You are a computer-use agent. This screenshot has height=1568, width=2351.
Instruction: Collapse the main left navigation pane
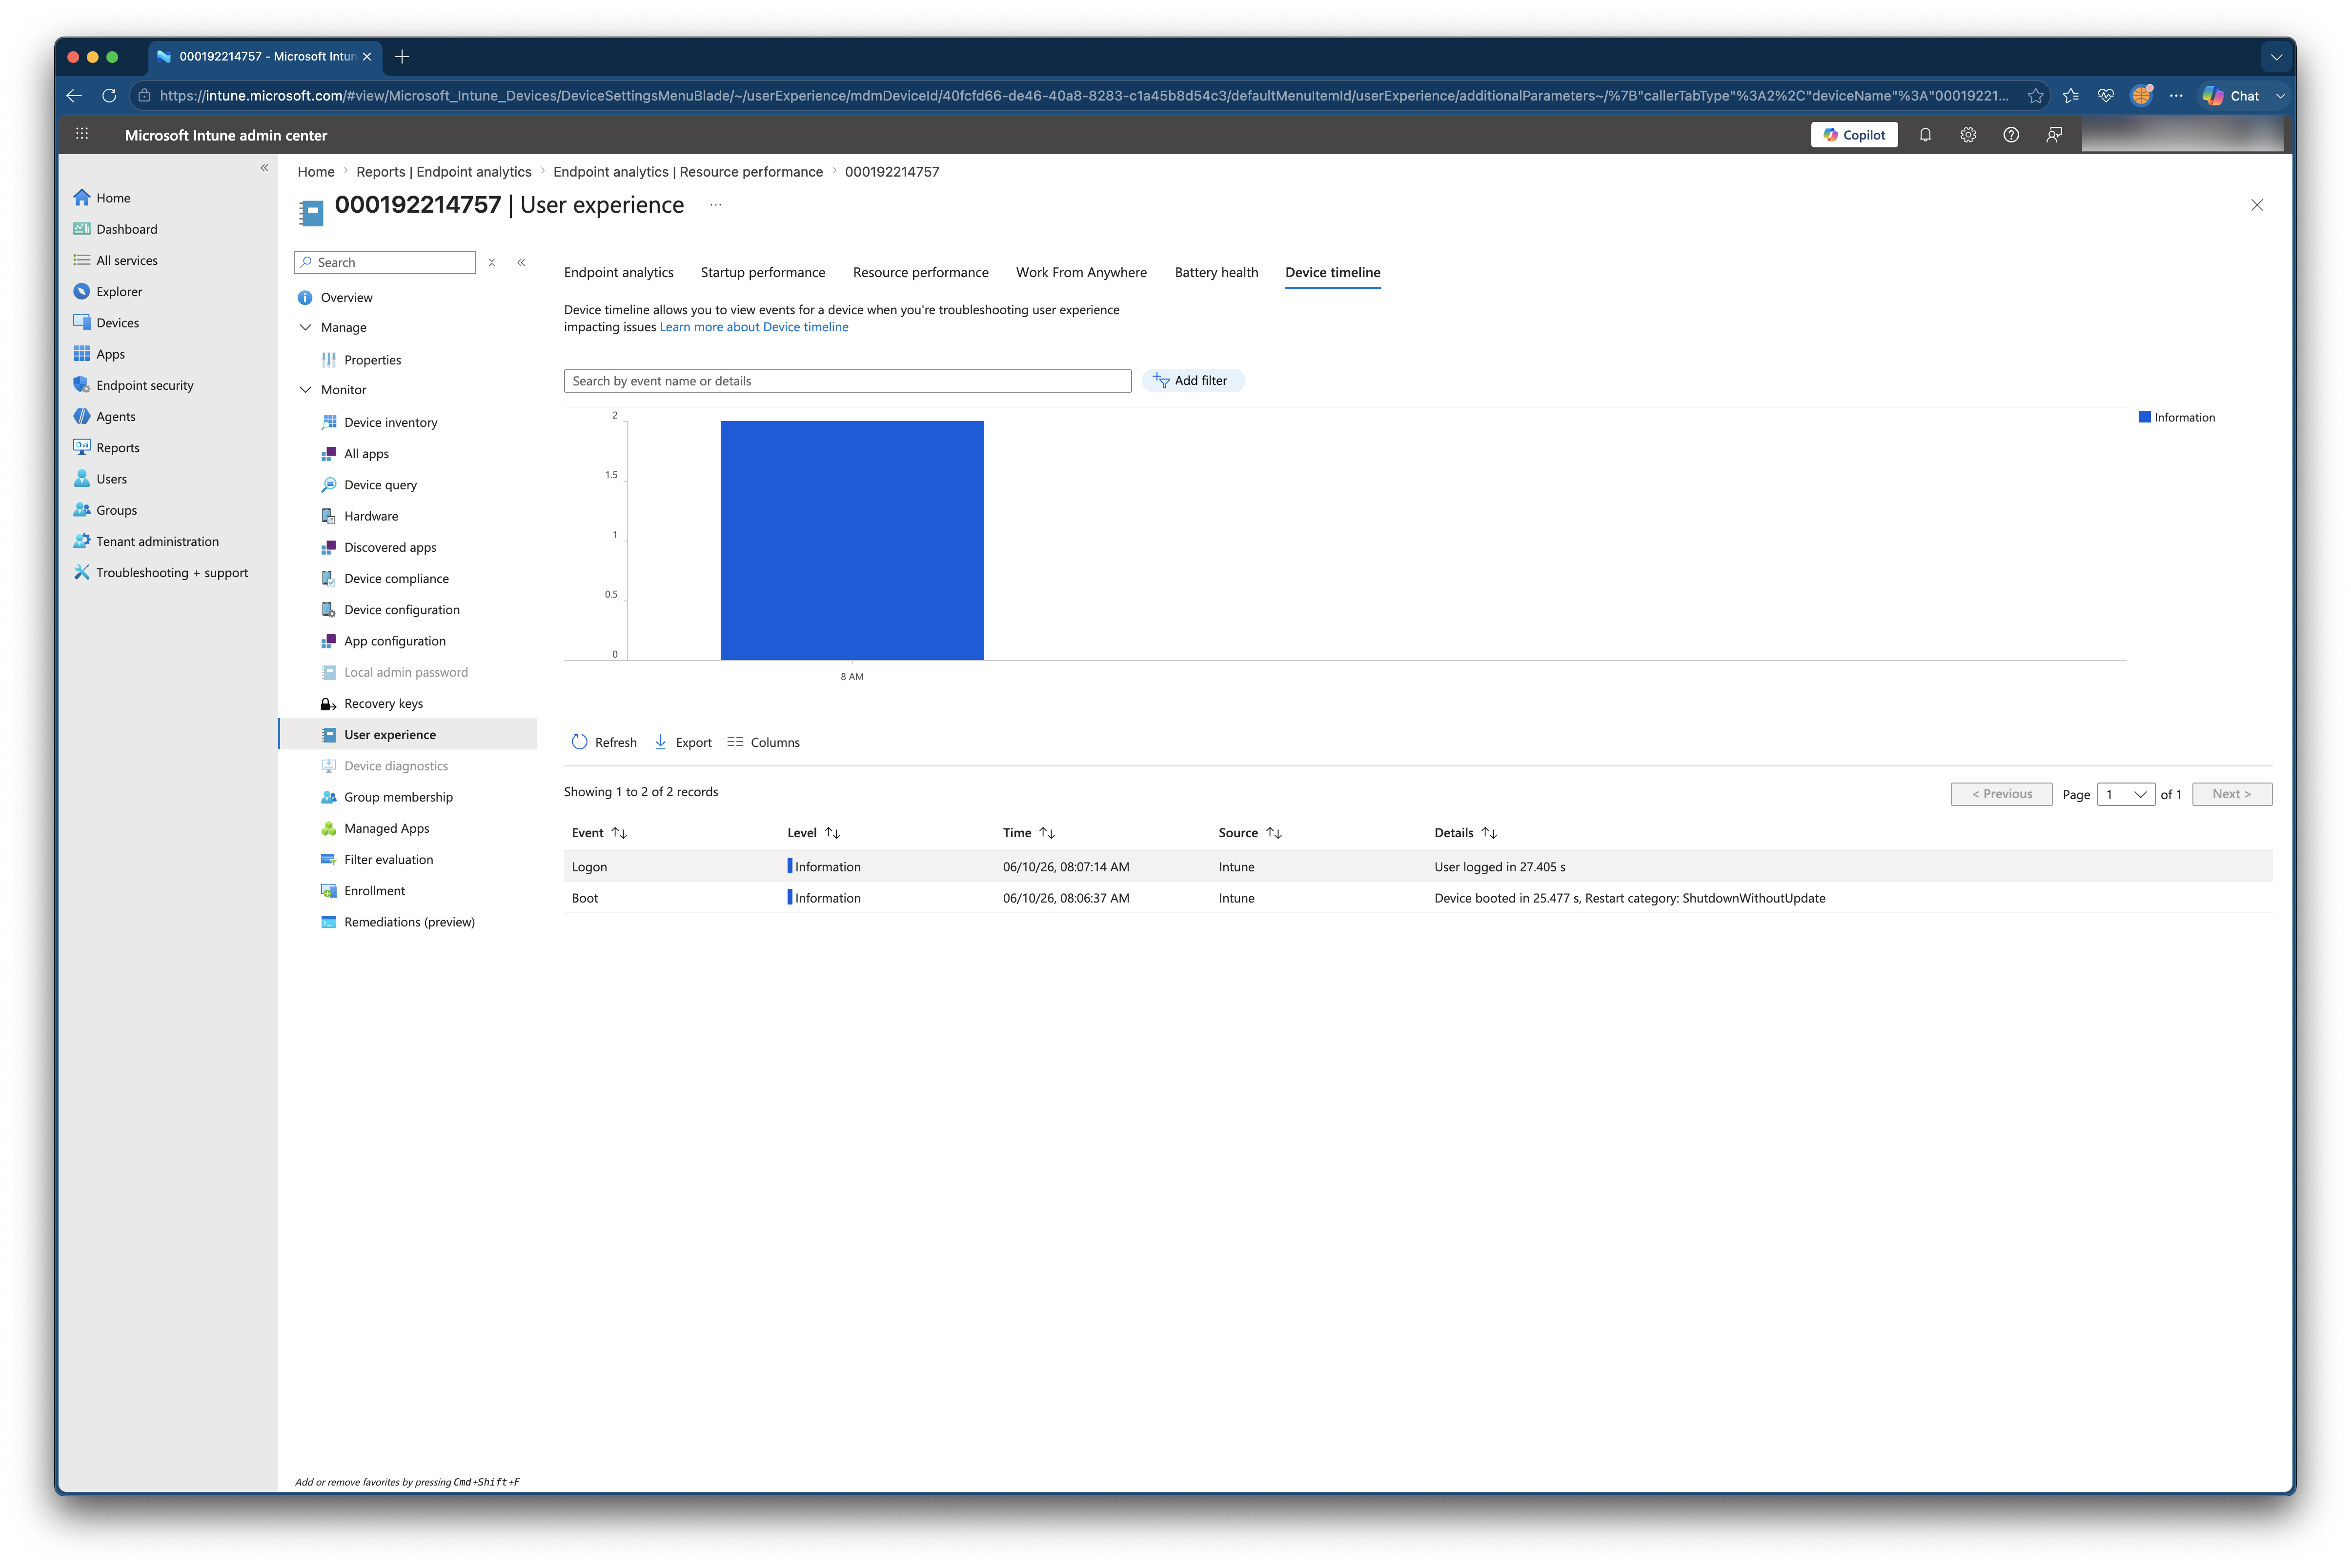pos(264,168)
